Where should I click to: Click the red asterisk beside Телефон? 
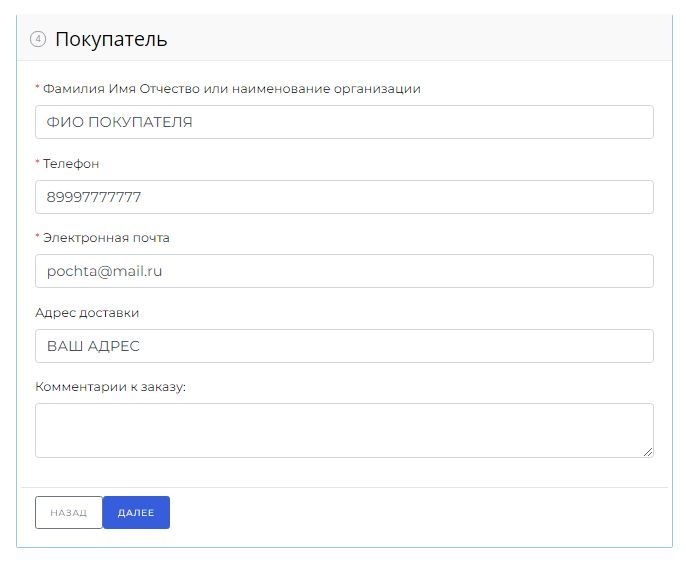[x=38, y=163]
